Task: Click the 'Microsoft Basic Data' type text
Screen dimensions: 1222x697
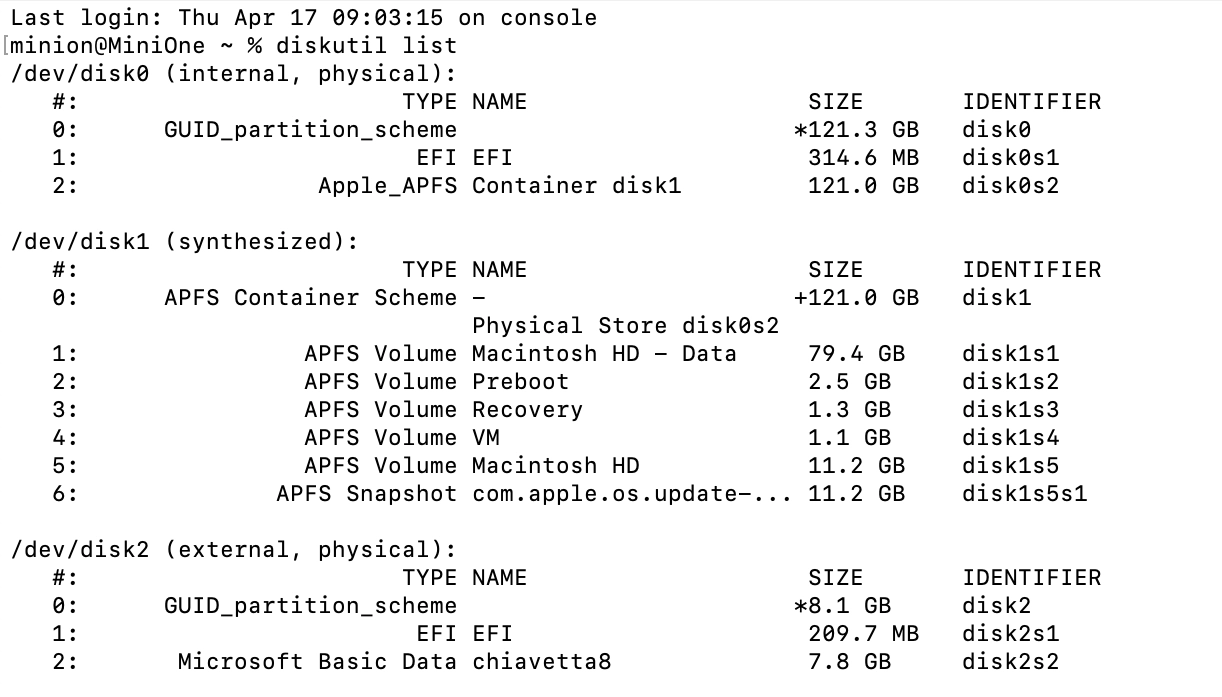Action: pyautogui.click(x=317, y=662)
